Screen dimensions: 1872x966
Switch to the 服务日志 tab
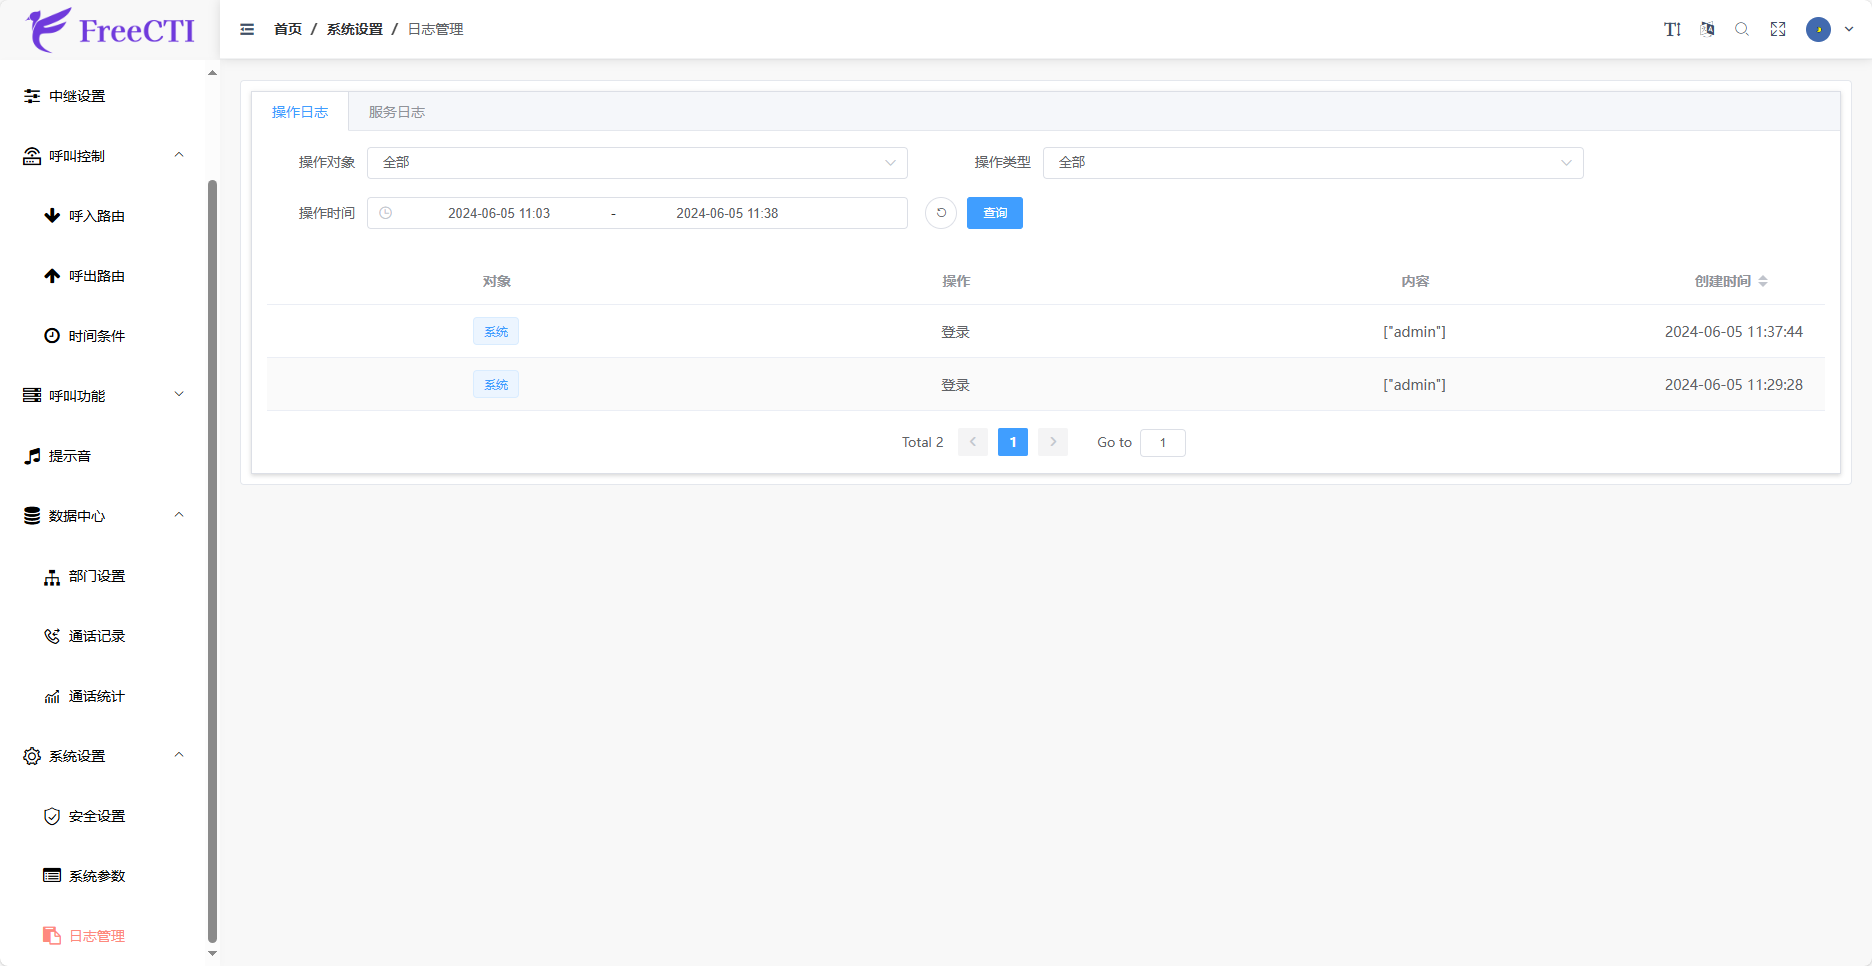(397, 112)
